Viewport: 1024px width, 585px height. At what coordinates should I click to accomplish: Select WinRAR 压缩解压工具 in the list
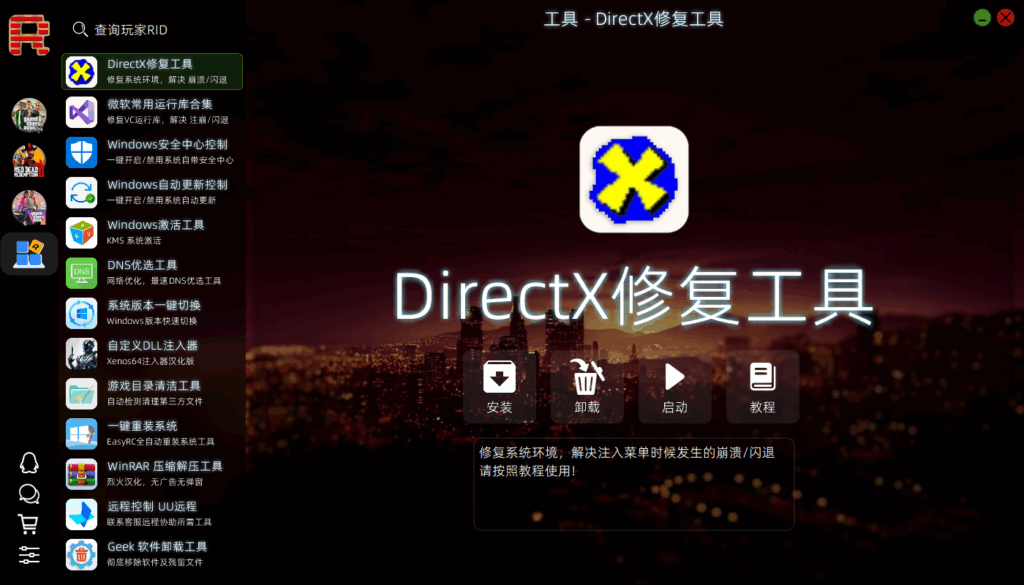(x=152, y=474)
